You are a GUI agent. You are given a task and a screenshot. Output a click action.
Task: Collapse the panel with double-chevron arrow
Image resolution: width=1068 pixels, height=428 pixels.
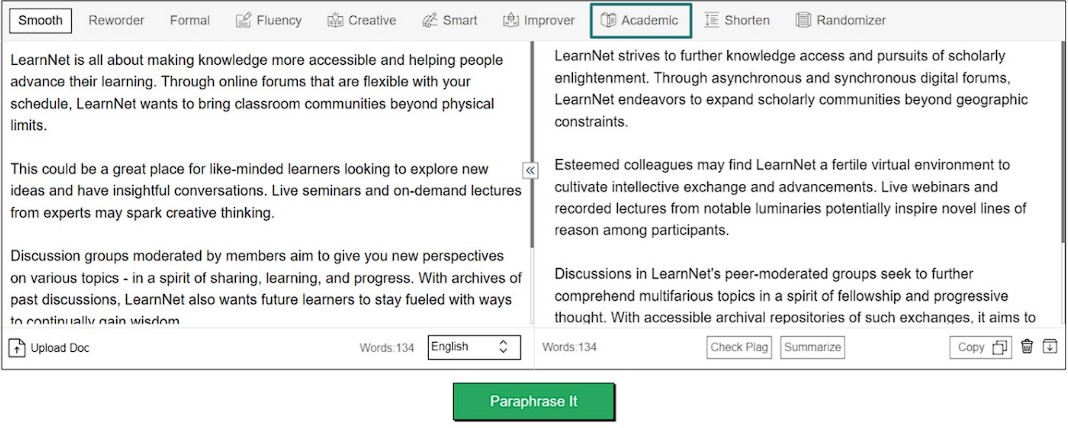tap(530, 171)
